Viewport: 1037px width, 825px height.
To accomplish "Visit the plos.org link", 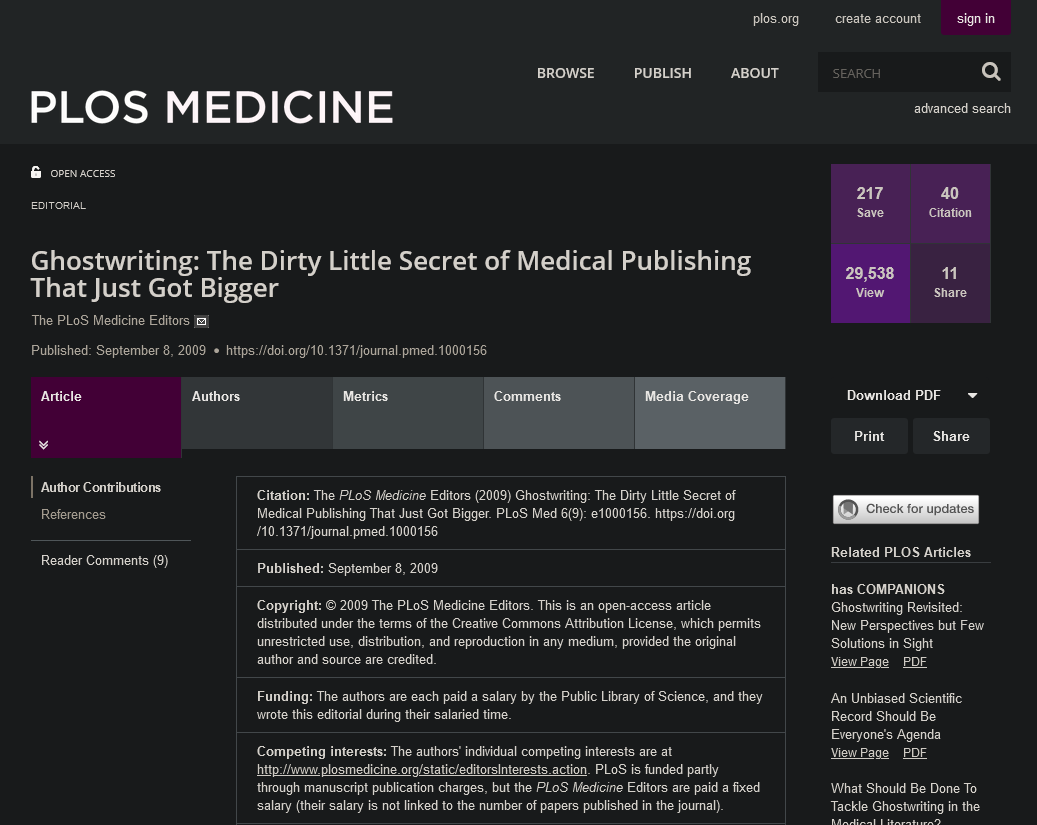I will [776, 19].
